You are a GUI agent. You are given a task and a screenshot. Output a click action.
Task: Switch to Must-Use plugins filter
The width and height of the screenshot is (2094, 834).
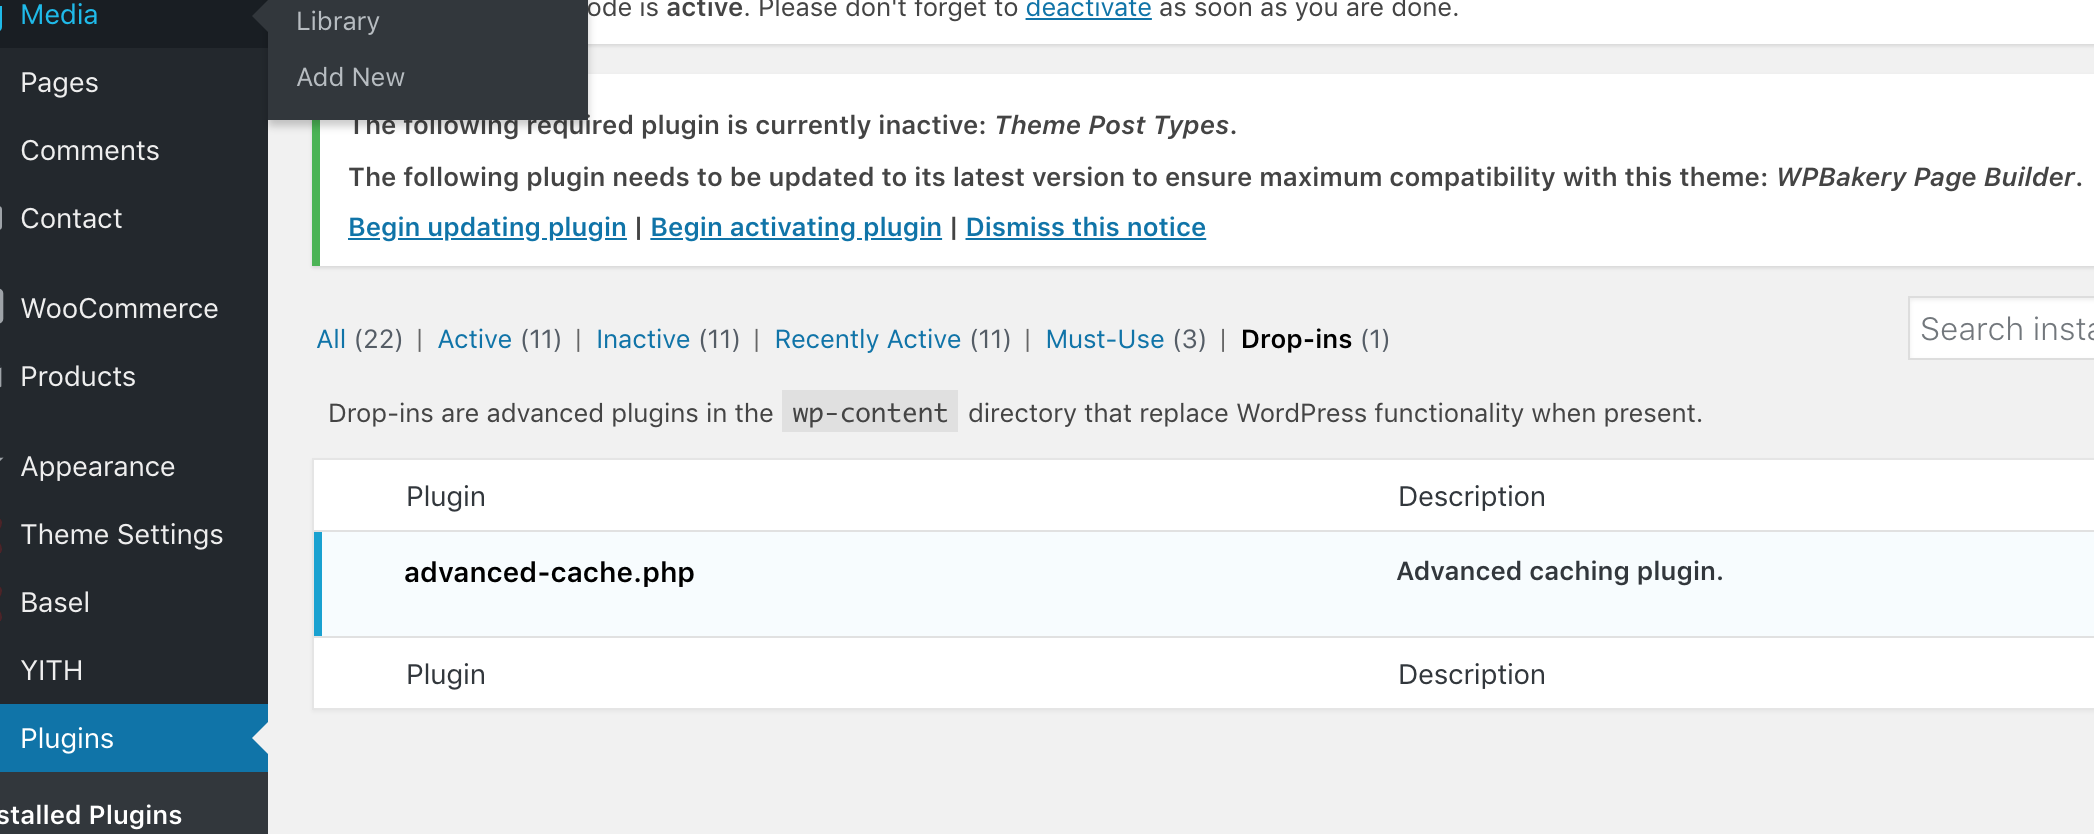1104,339
